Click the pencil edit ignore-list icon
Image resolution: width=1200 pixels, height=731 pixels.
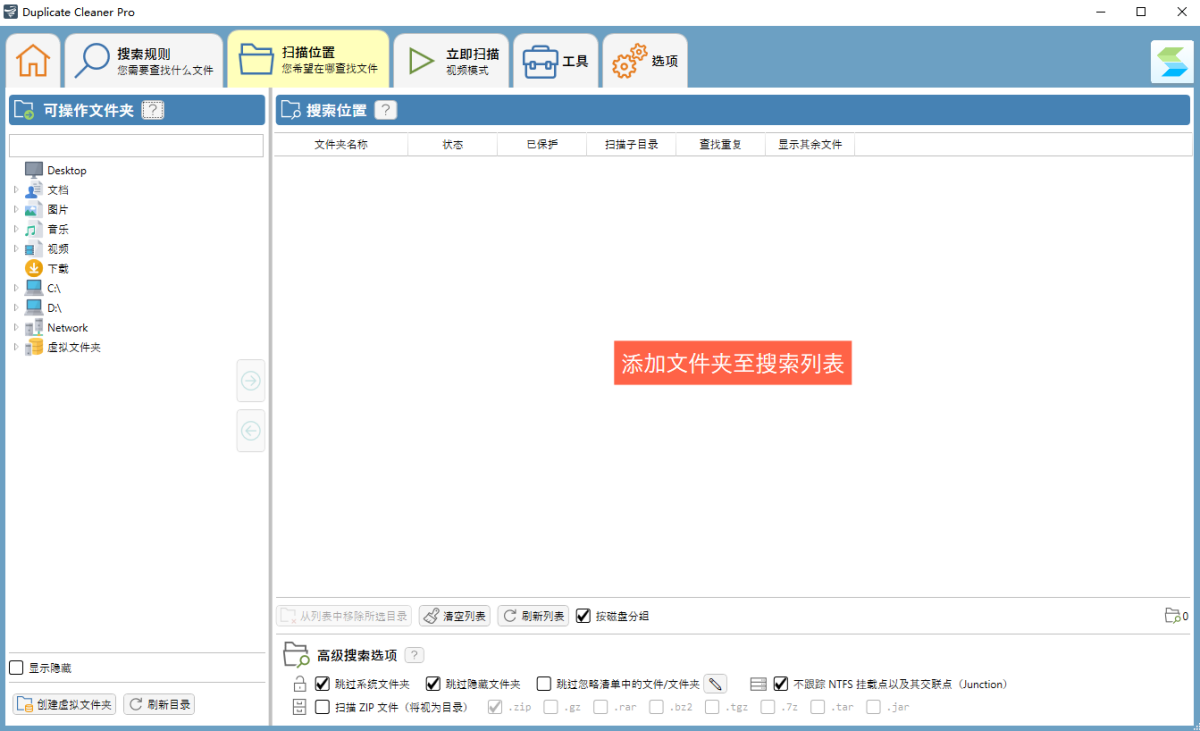click(x=715, y=684)
